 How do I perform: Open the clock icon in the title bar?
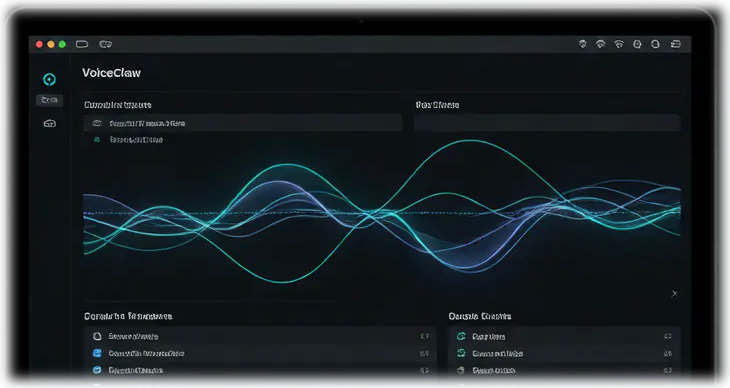pos(637,44)
